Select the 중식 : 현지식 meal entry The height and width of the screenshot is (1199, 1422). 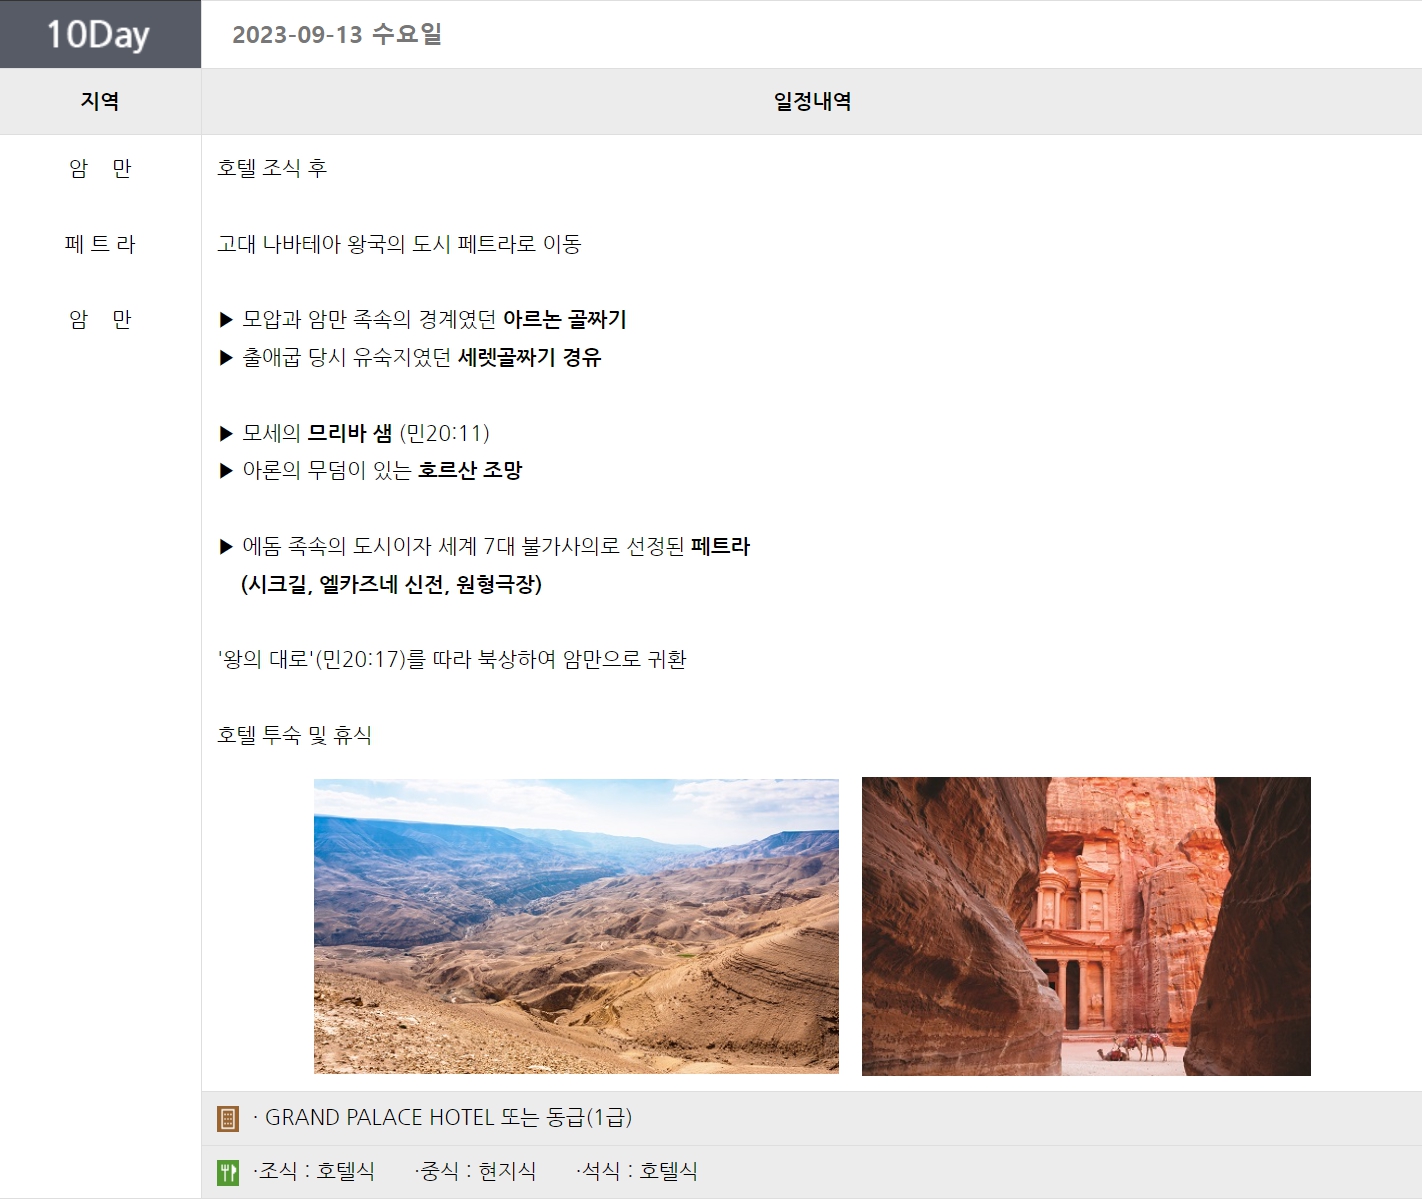point(476,1171)
